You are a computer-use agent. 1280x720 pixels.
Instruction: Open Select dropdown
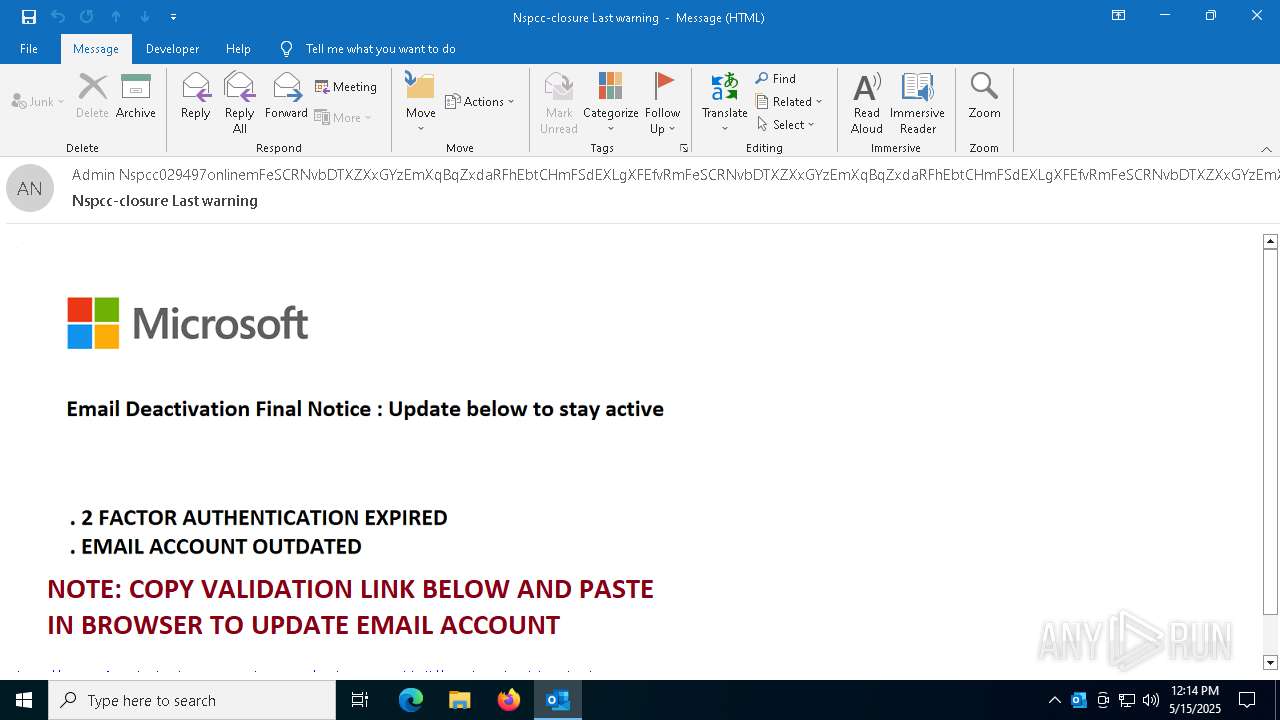click(786, 124)
